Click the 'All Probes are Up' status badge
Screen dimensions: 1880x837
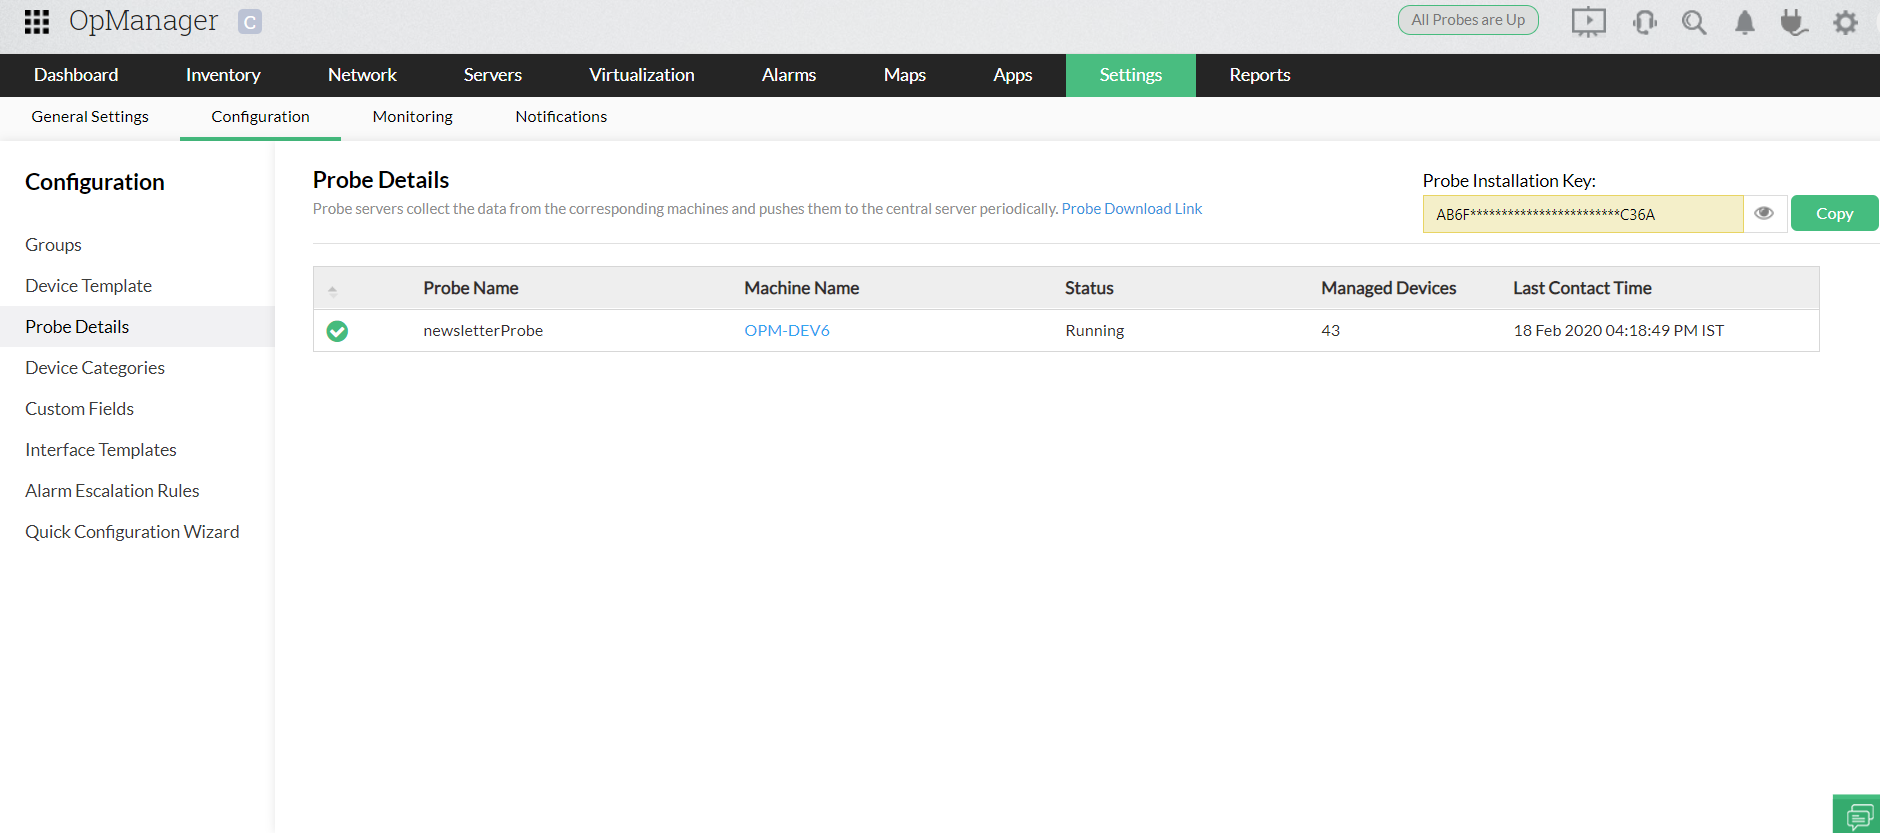[x=1468, y=20]
